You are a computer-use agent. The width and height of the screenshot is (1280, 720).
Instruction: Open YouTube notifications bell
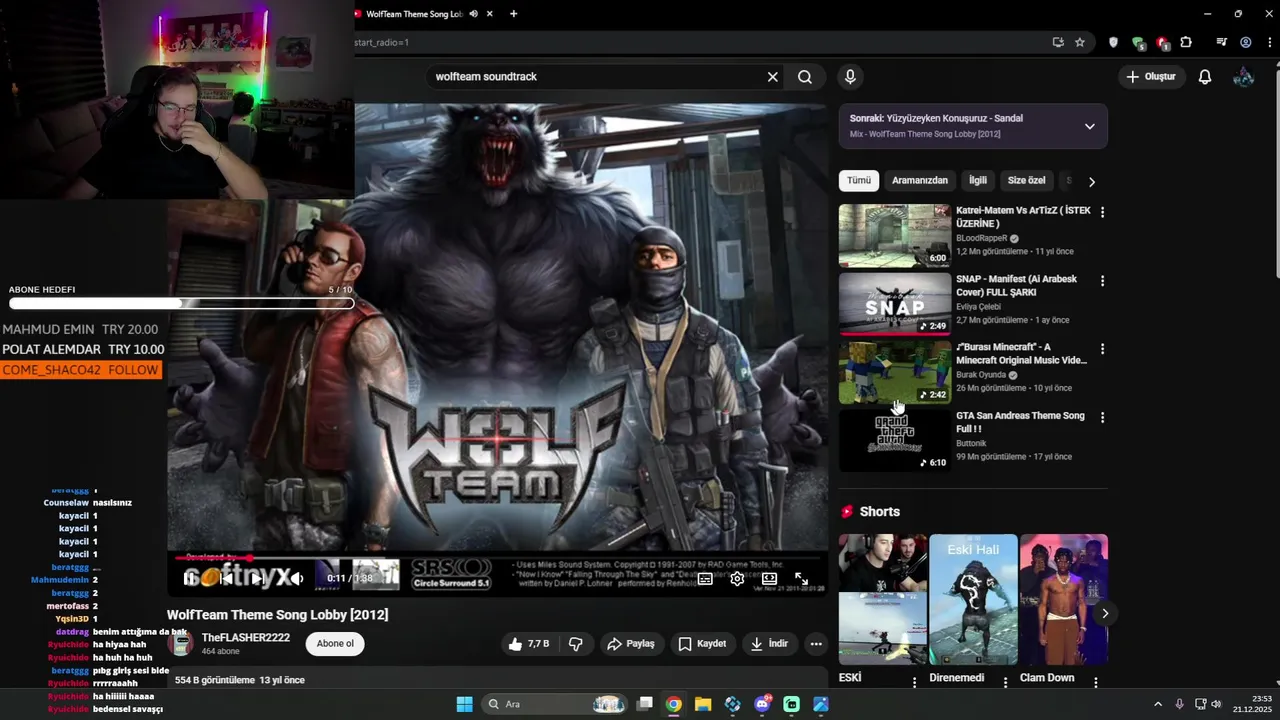1205,77
